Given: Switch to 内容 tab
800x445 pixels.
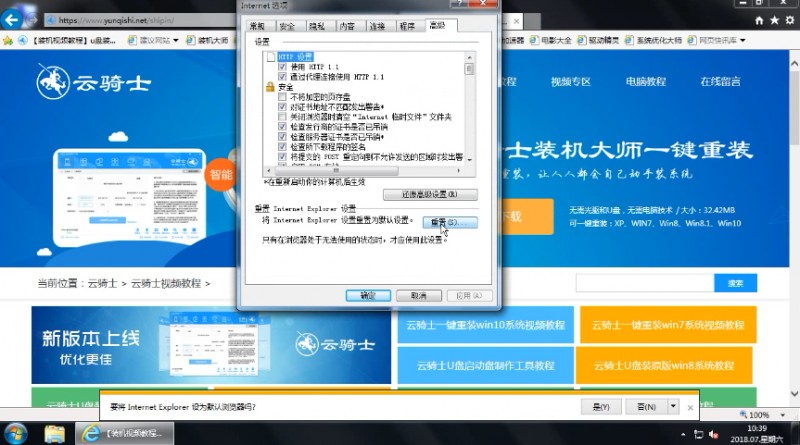Looking at the screenshot, I should point(347,26).
